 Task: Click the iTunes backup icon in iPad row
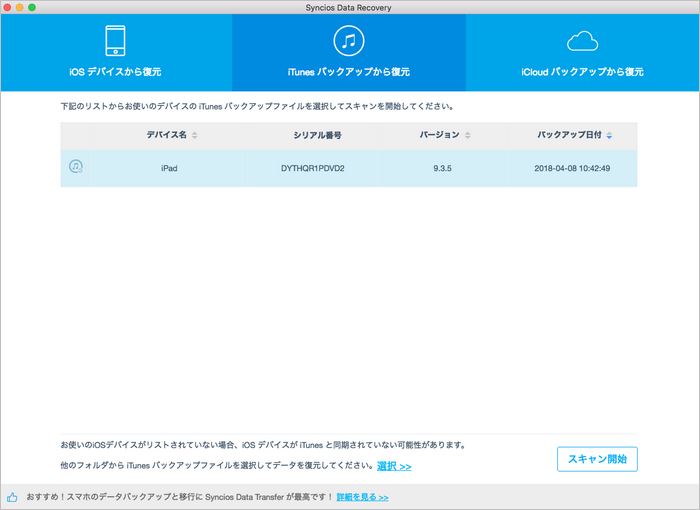[x=76, y=167]
